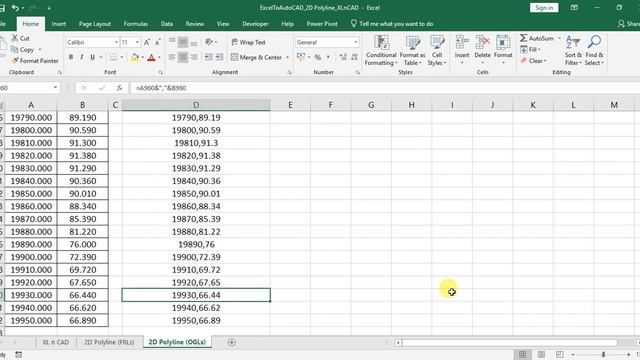Toggle Italic formatting
Screen dimensions: 640x360
[x=82, y=57]
